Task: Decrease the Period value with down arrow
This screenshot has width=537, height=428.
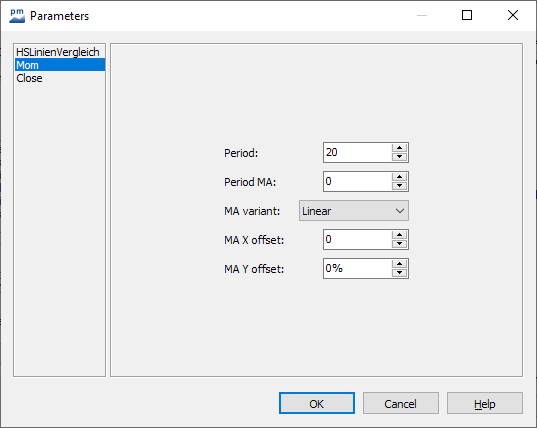Action: [399, 157]
